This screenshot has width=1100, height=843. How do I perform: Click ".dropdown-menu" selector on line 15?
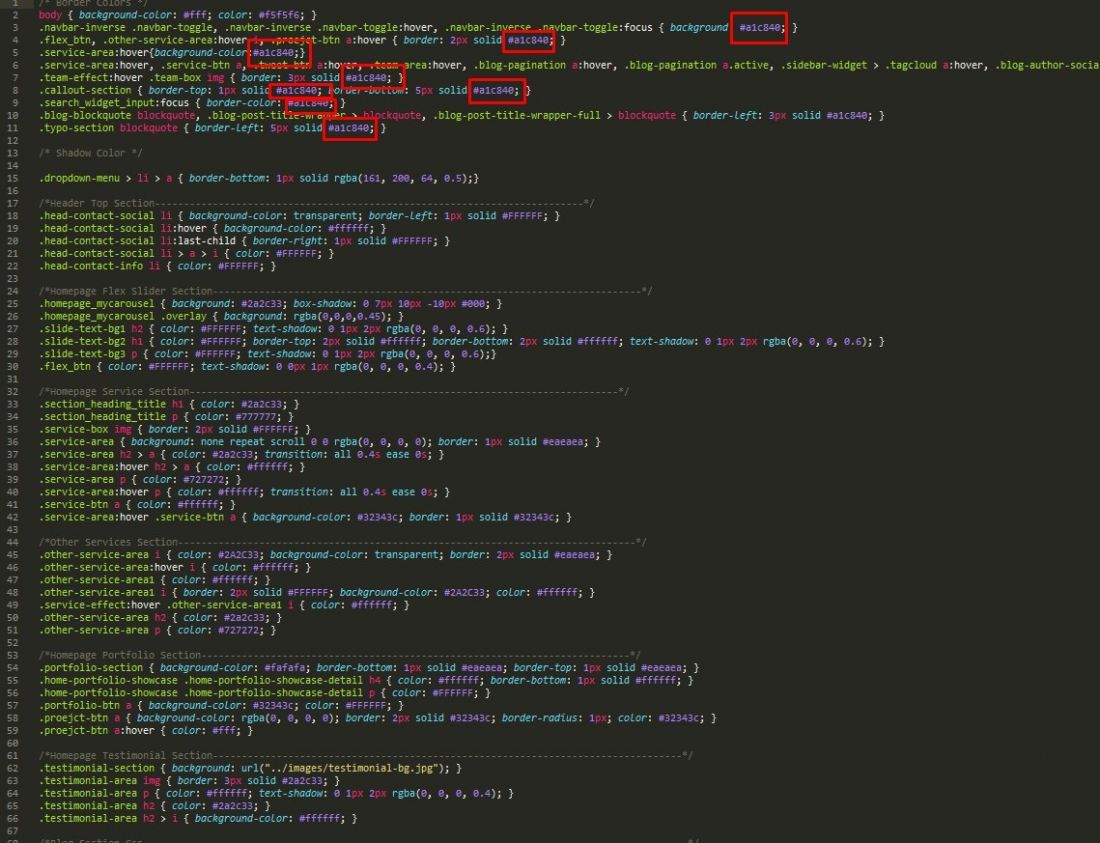click(79, 179)
